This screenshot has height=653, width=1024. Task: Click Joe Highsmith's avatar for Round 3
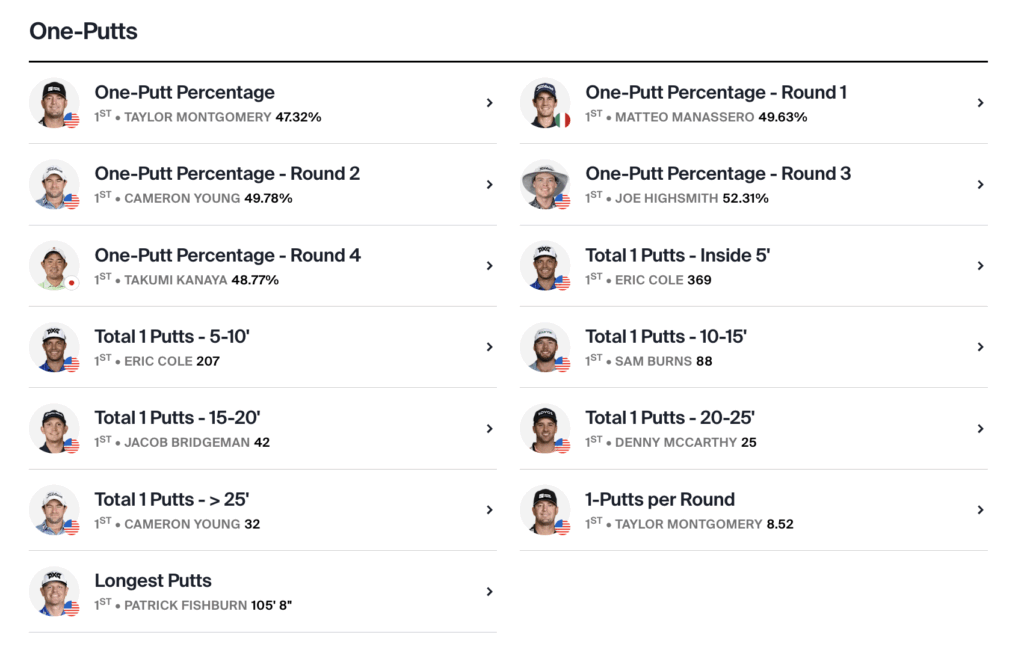tap(545, 185)
